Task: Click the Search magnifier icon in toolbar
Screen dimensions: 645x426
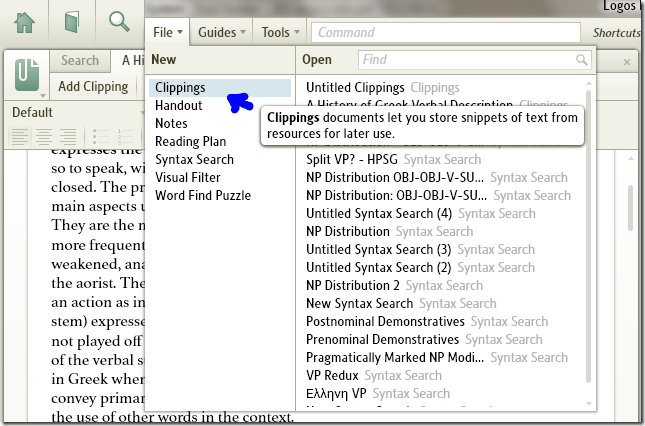Action: [120, 21]
